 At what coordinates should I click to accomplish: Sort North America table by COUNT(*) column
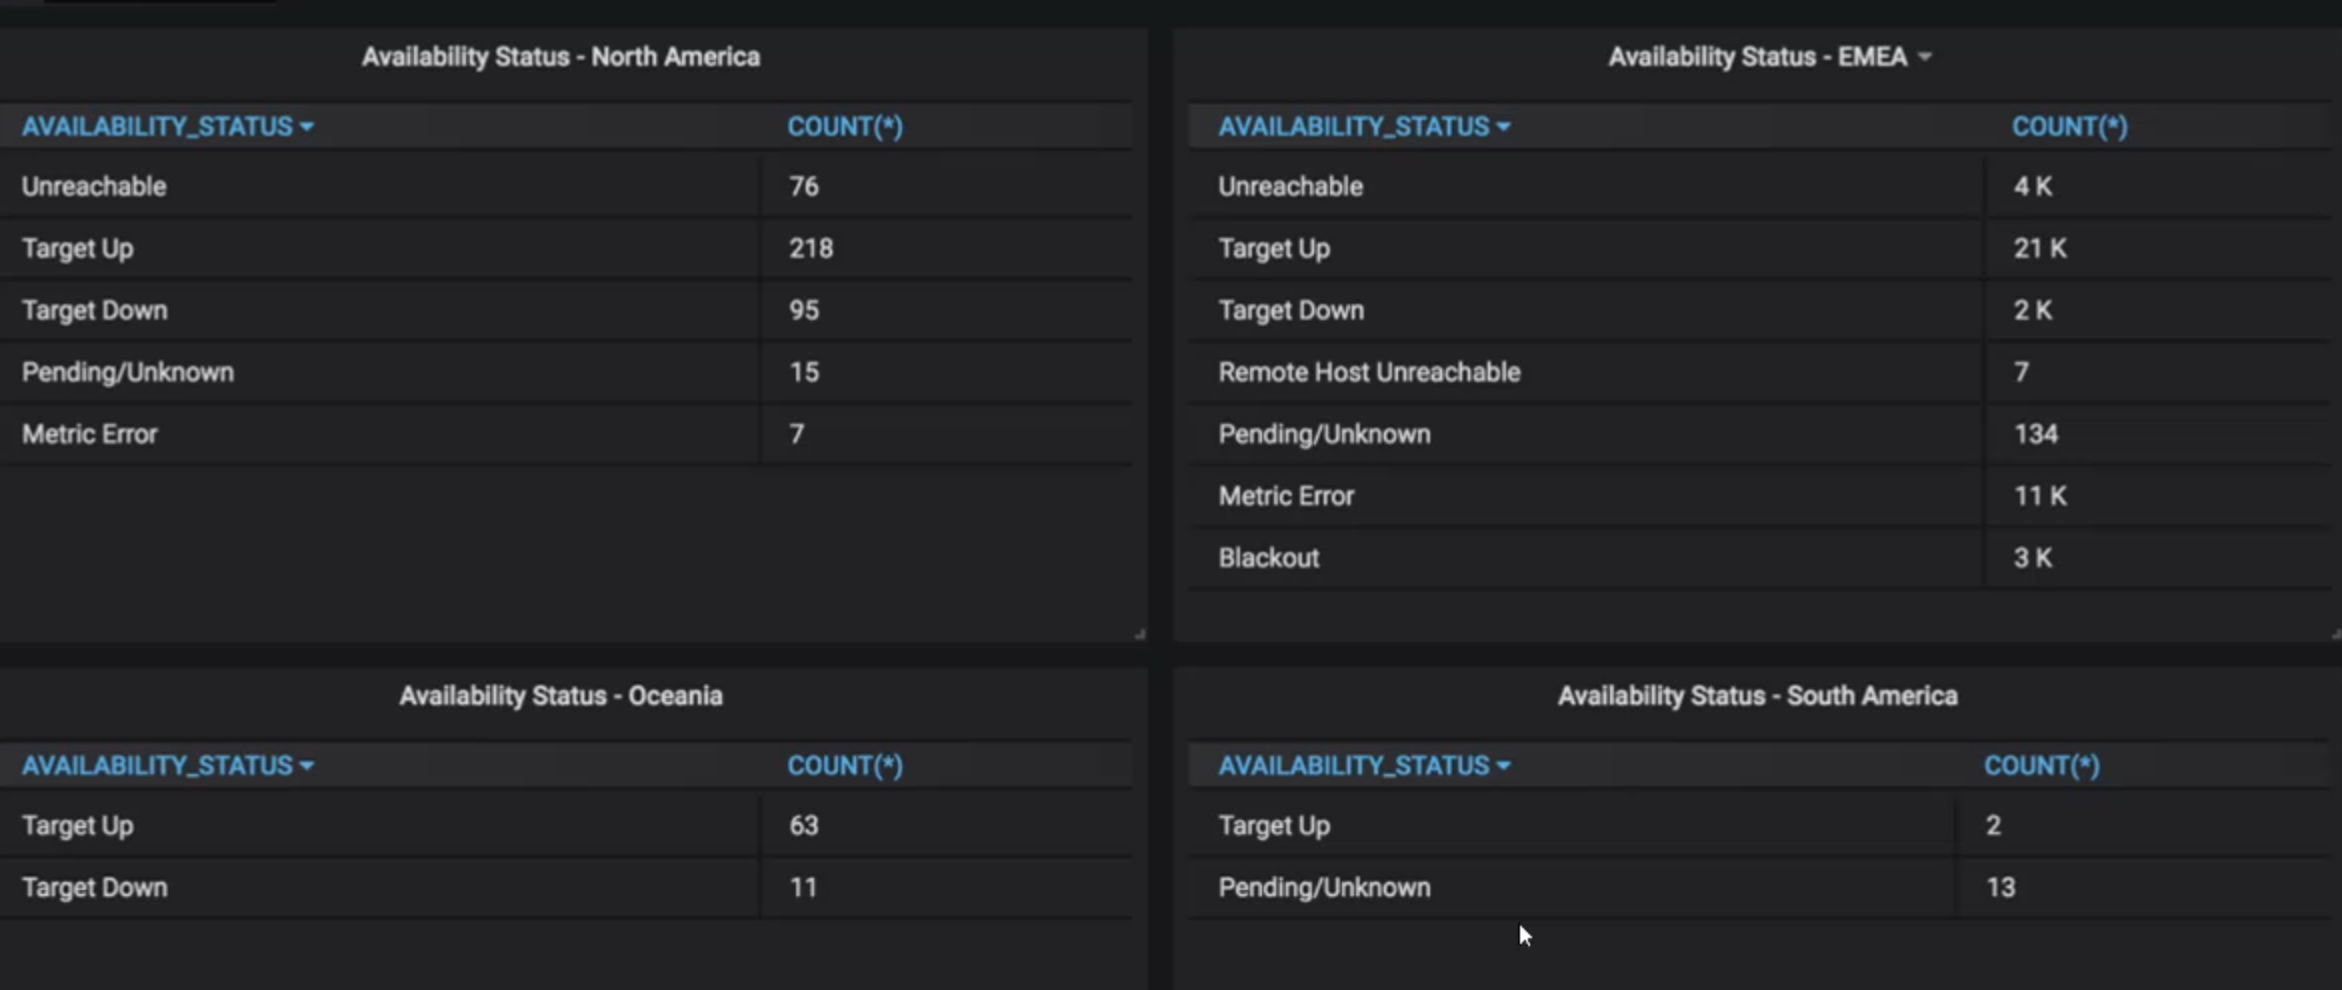tap(845, 127)
